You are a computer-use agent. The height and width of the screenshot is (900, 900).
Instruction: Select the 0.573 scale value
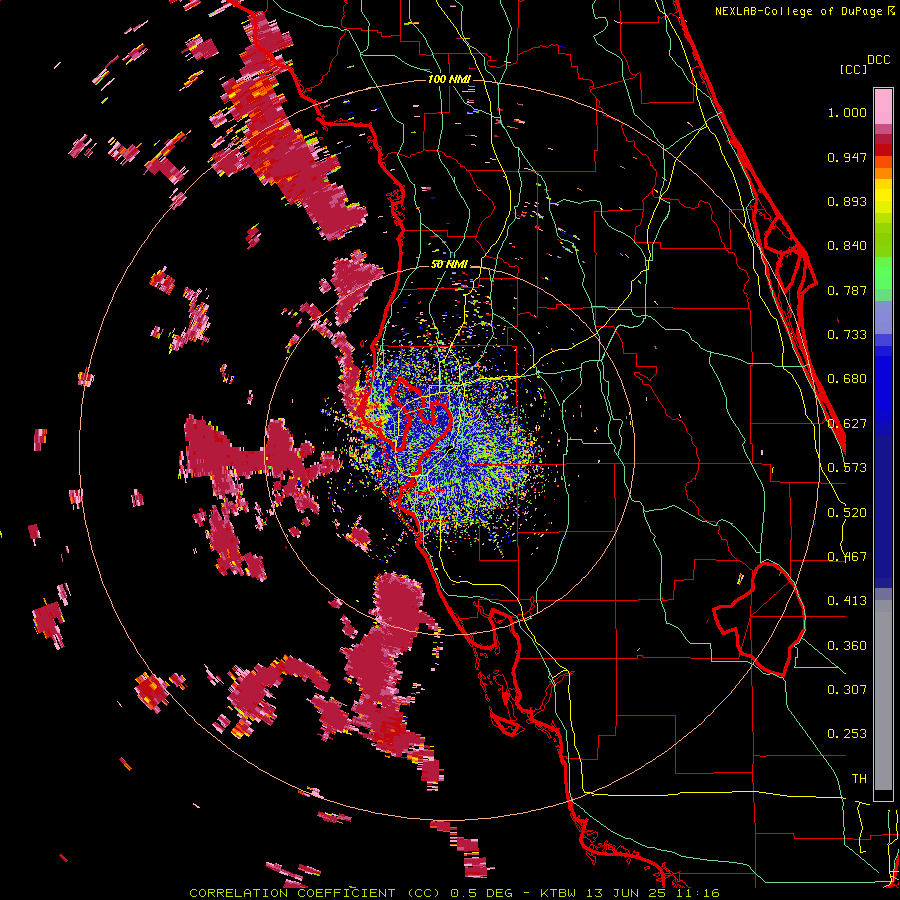click(x=847, y=468)
